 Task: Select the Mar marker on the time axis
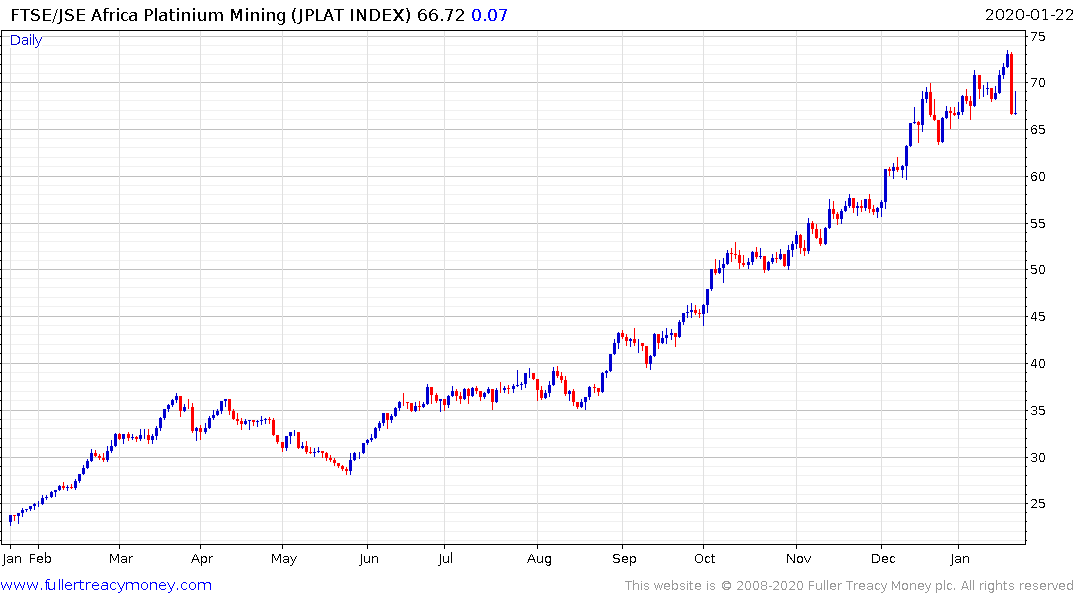pos(120,558)
